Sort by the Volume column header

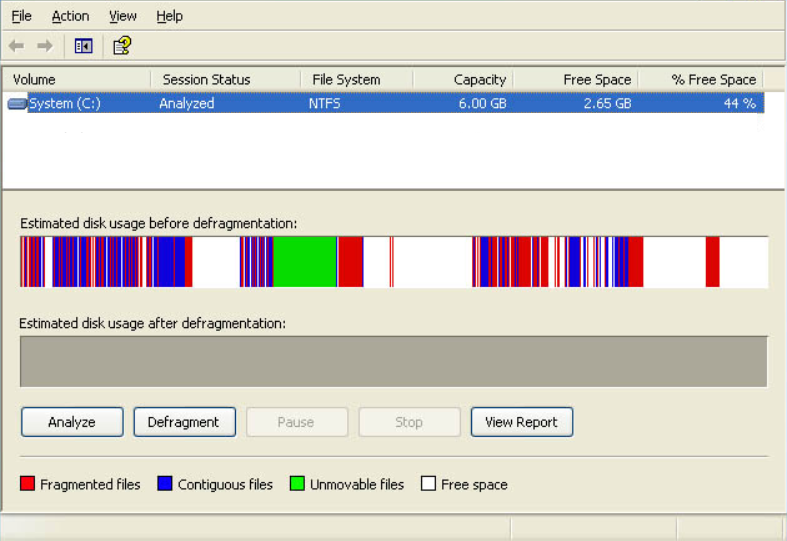77,80
